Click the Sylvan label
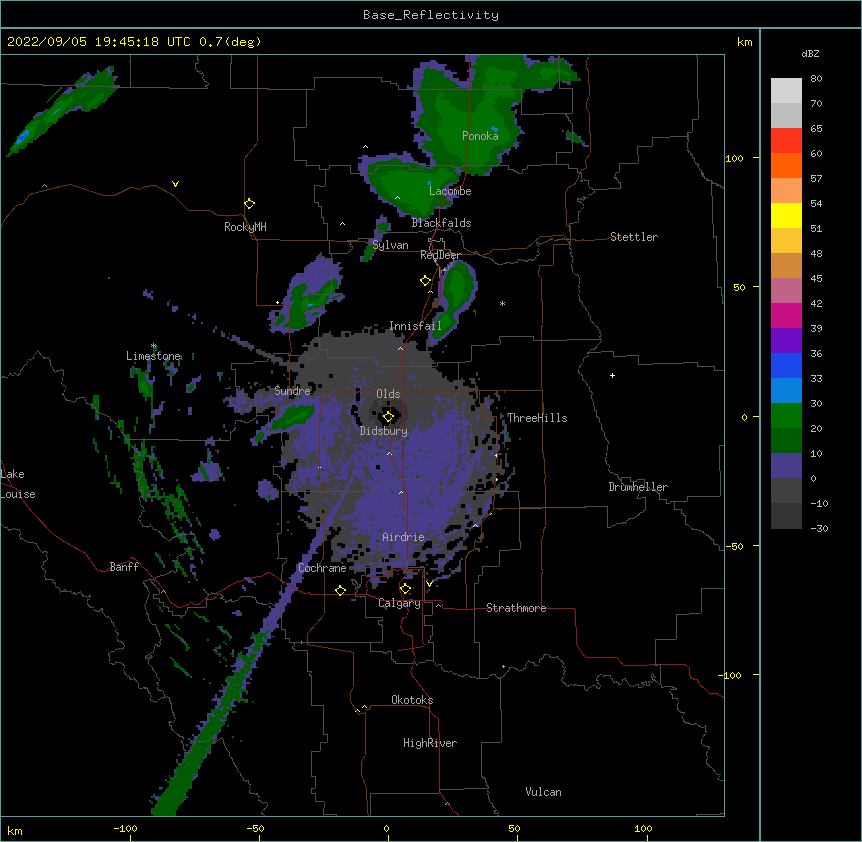 tap(390, 245)
